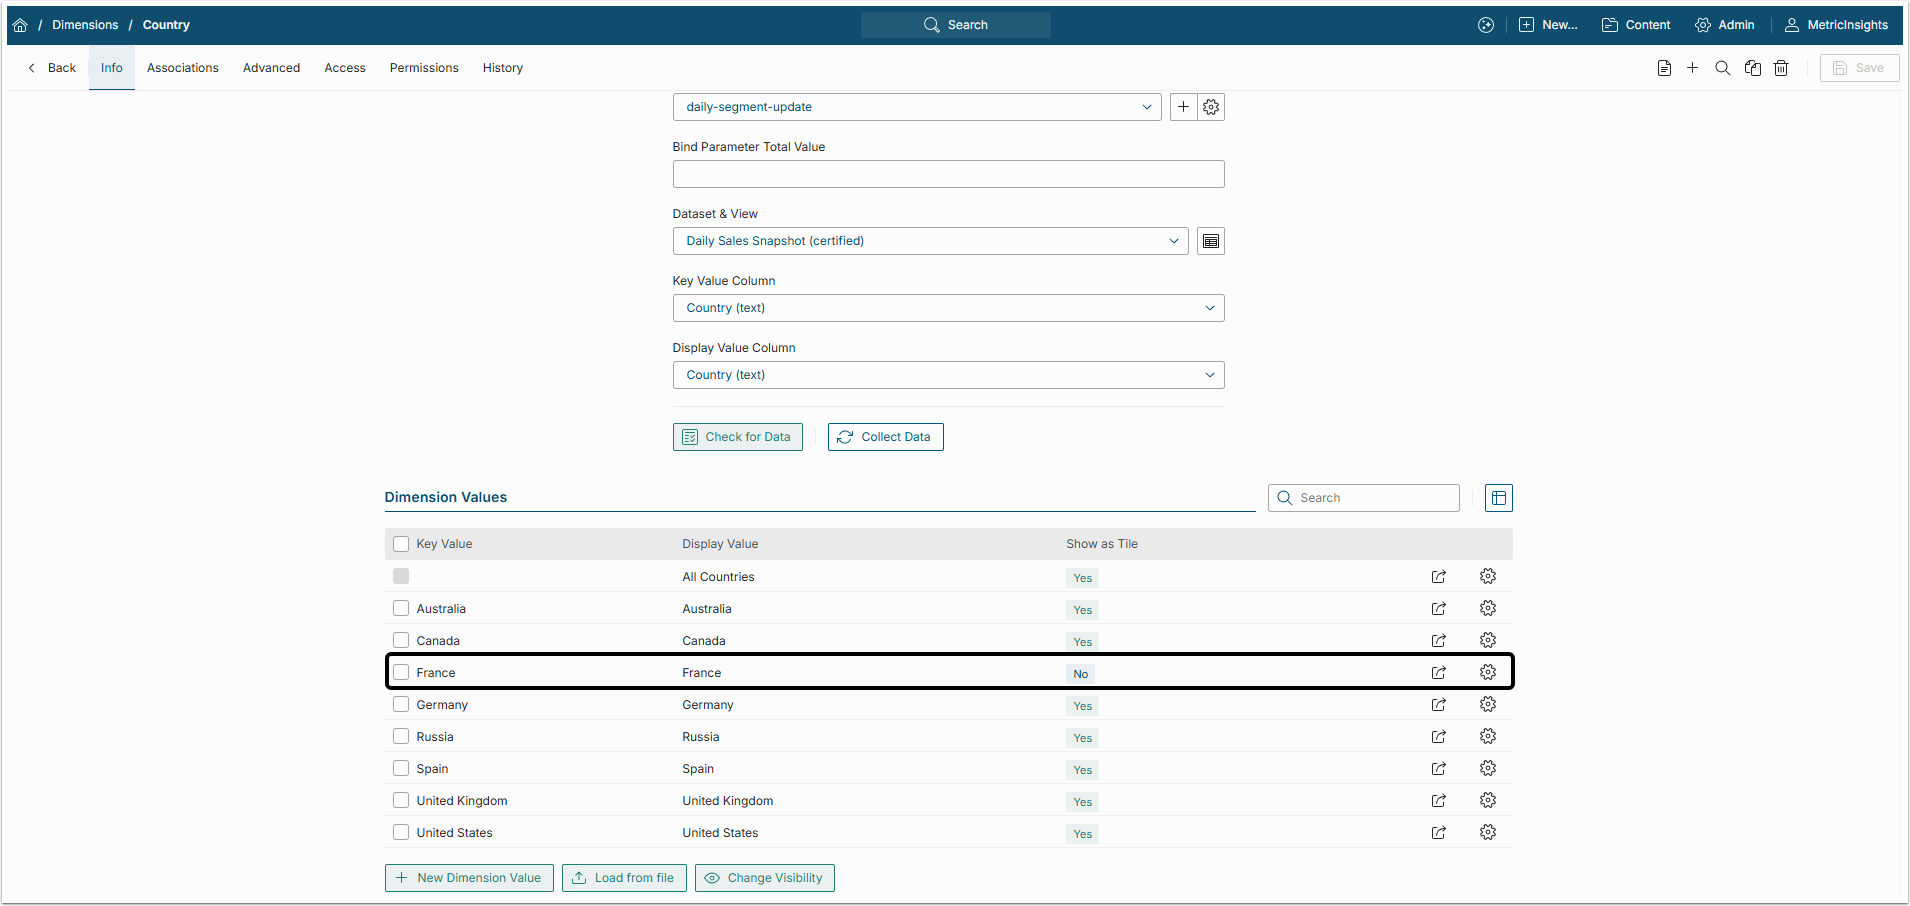Open edit link icon for Germany row

pyautogui.click(x=1438, y=705)
